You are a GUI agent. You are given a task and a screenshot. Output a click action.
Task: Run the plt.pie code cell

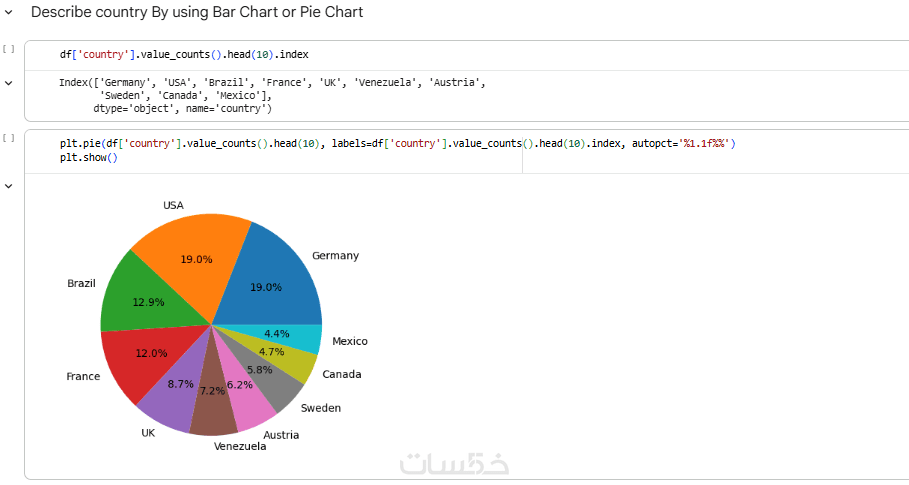[9, 138]
